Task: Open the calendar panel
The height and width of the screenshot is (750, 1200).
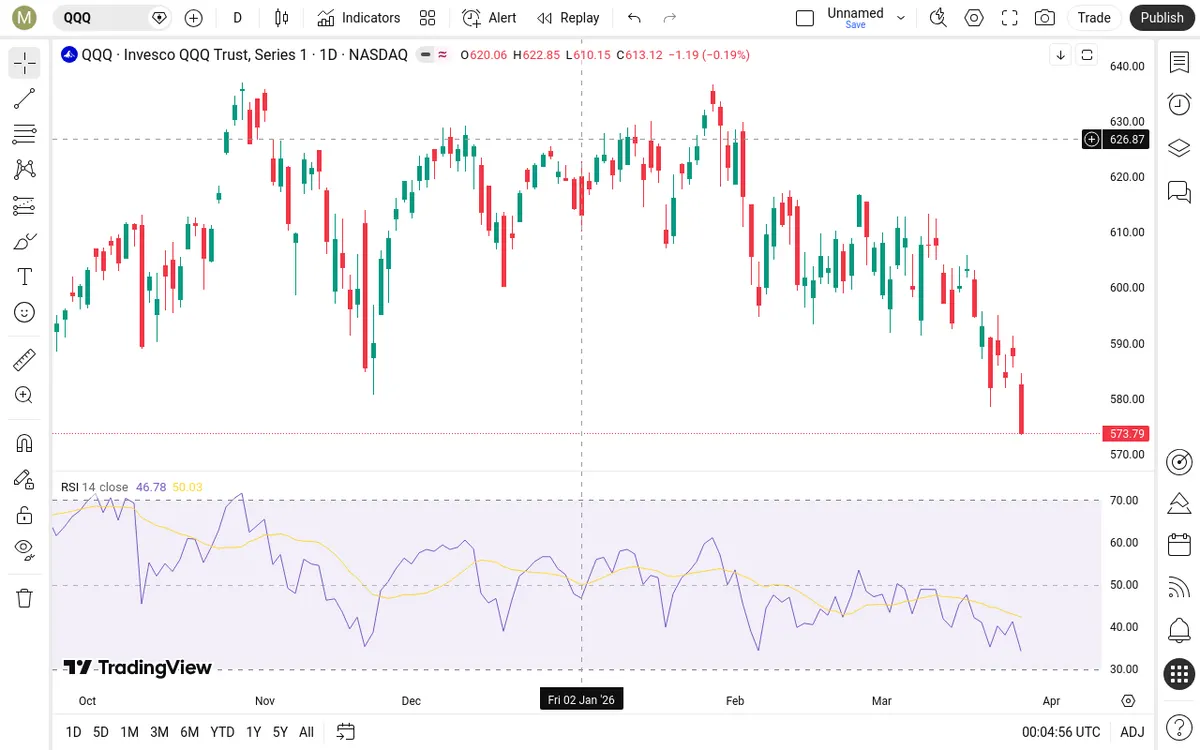Action: tap(1179, 545)
